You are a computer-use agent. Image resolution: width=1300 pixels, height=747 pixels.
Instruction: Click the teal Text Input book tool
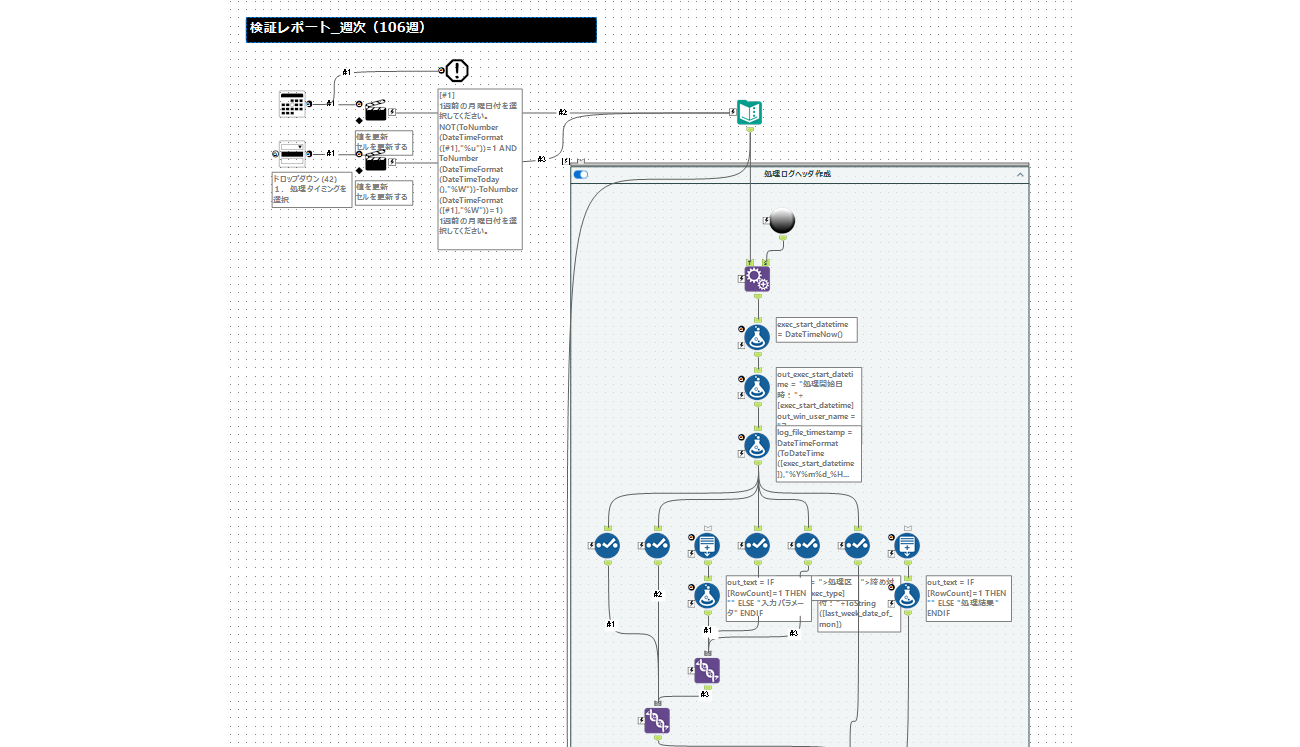tap(749, 113)
